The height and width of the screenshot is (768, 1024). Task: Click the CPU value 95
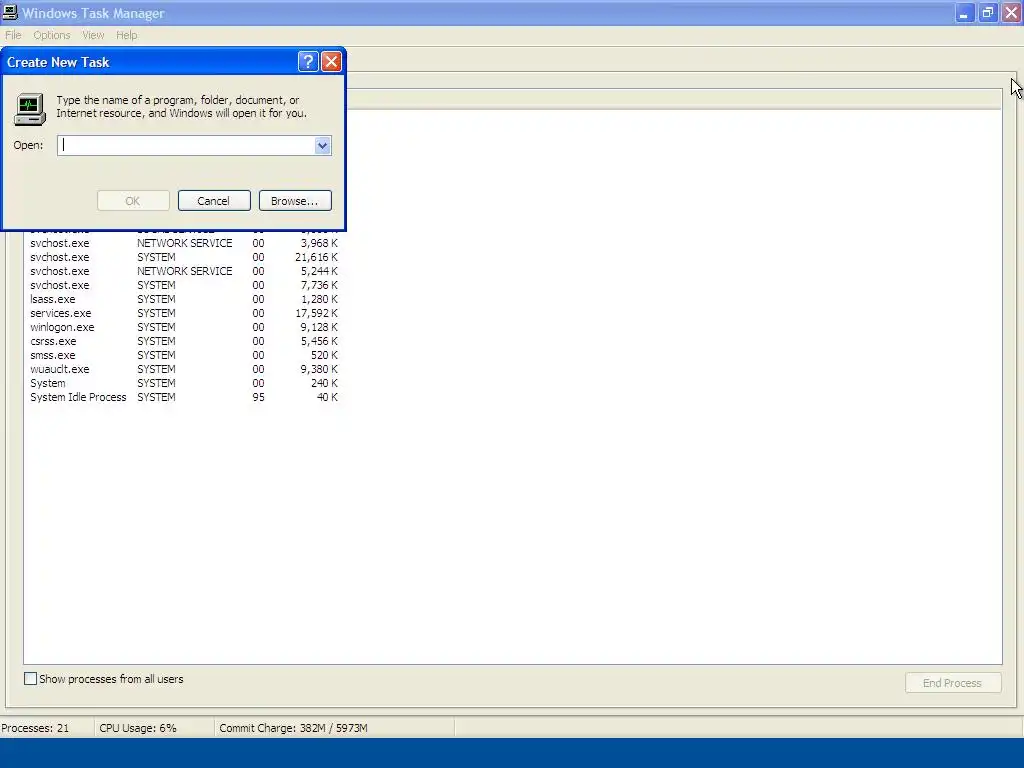pyautogui.click(x=259, y=397)
